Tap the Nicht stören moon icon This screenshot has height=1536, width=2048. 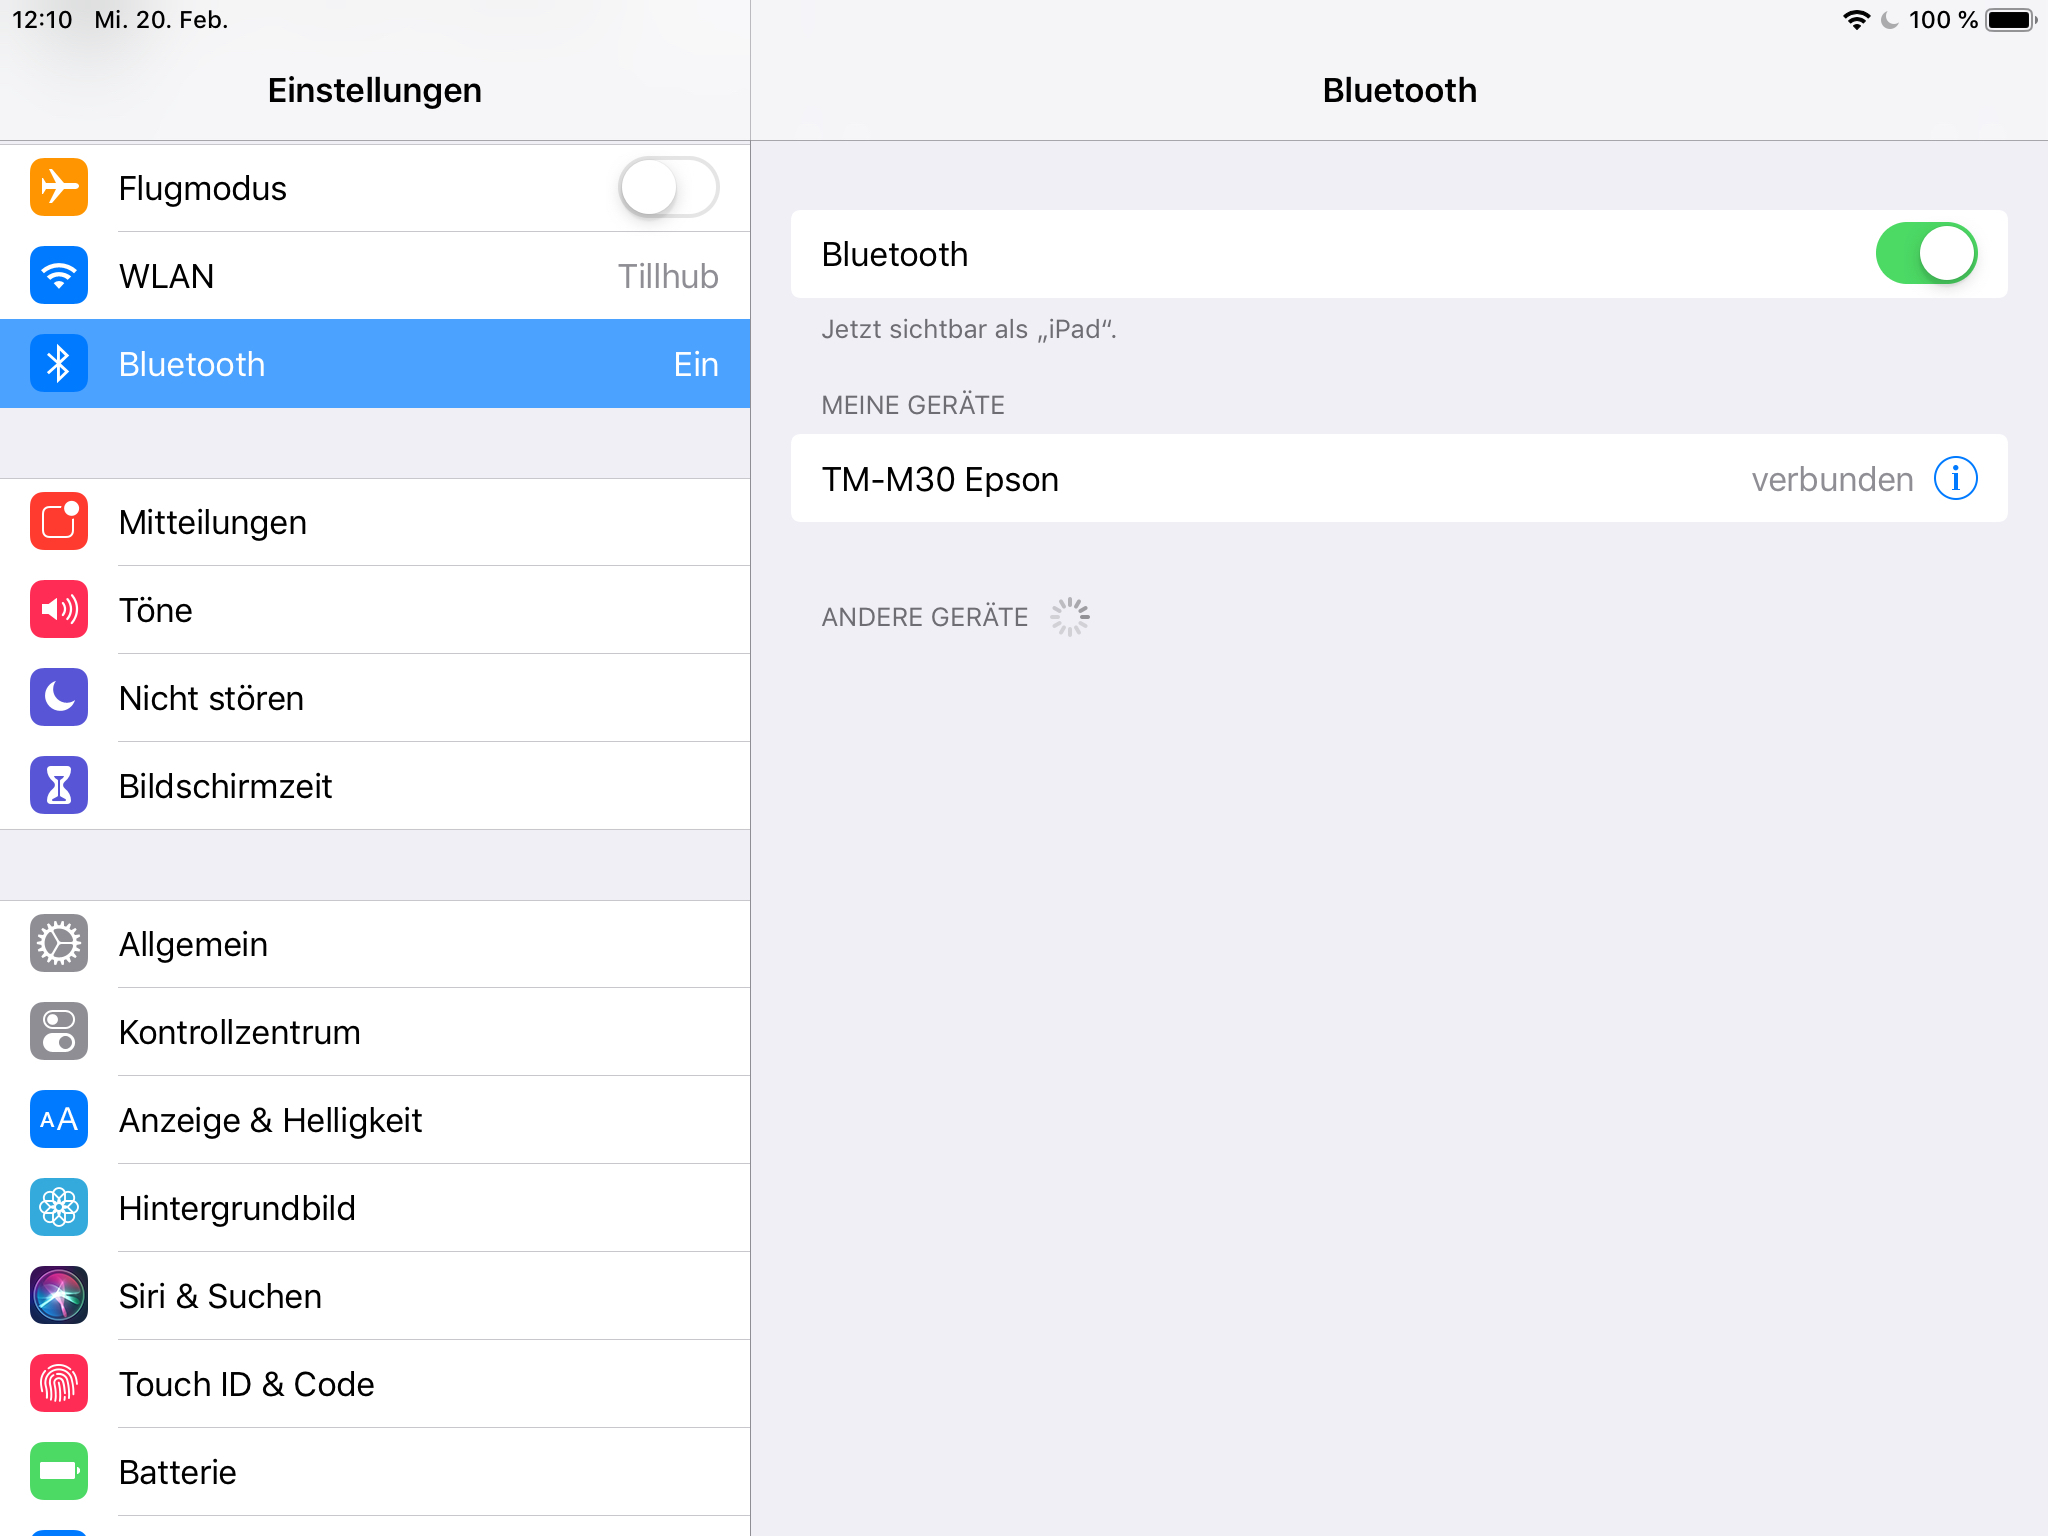coord(59,697)
